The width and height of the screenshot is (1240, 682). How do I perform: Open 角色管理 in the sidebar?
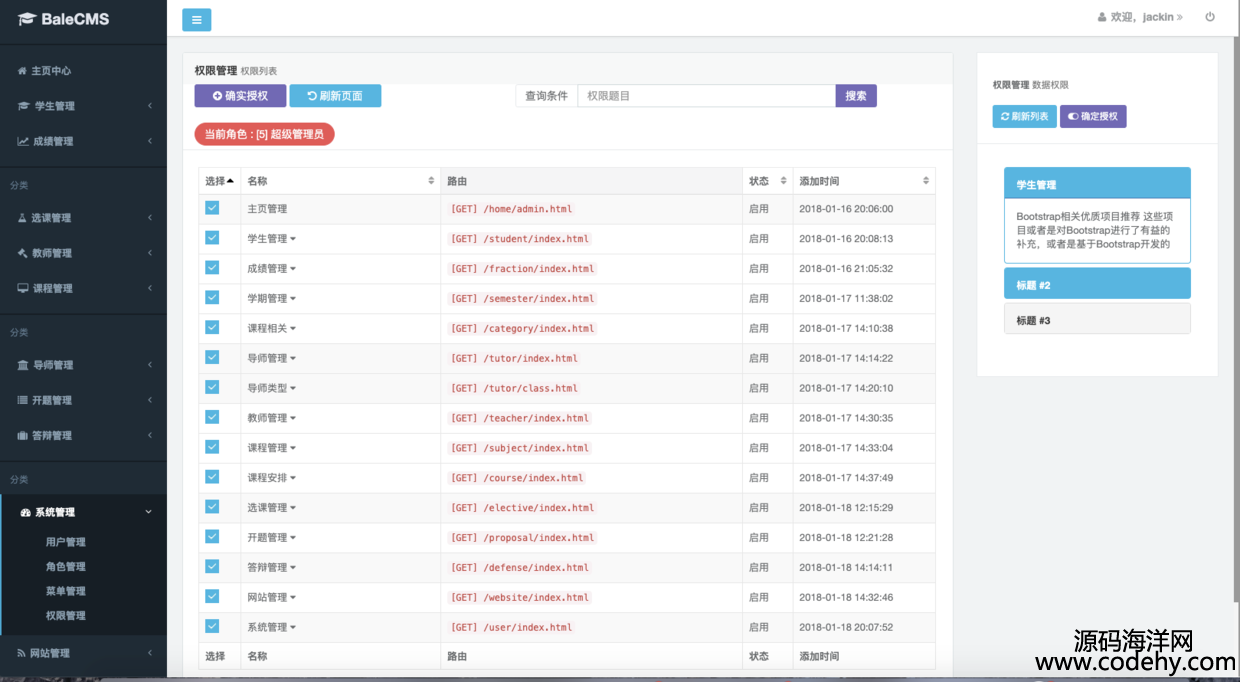tap(66, 566)
